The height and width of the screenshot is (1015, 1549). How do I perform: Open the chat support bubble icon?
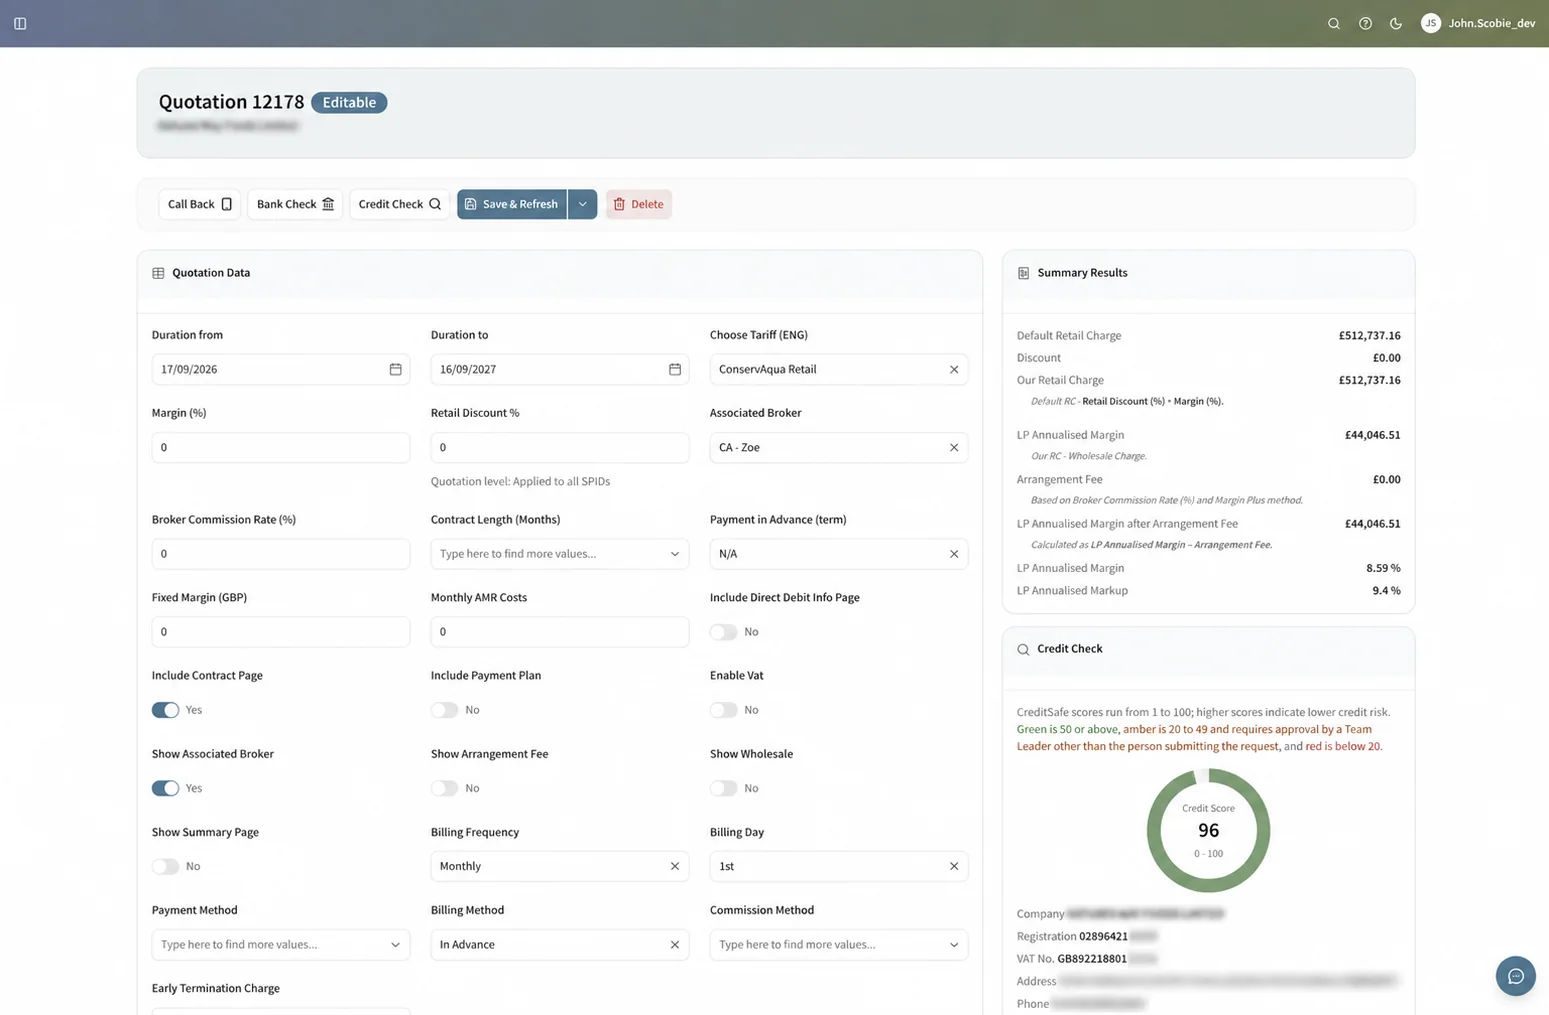1515,976
